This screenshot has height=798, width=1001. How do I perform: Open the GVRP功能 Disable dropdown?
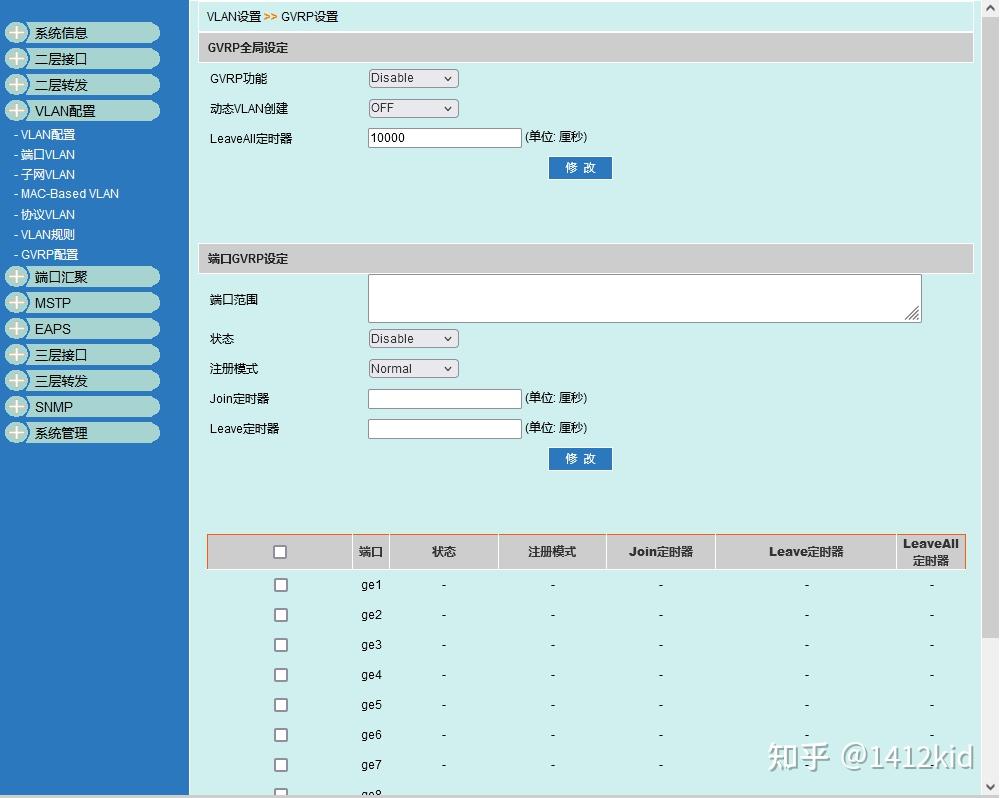[x=413, y=78]
